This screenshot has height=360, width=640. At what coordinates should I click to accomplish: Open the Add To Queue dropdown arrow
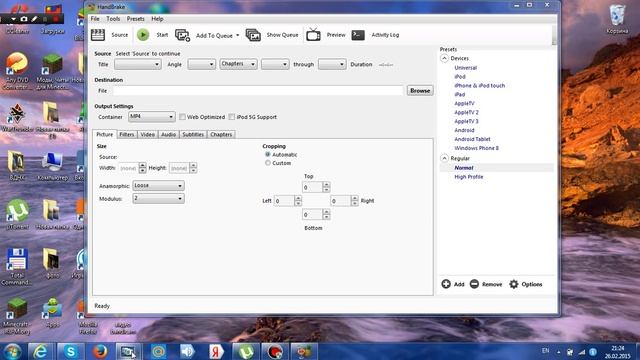tap(238, 35)
